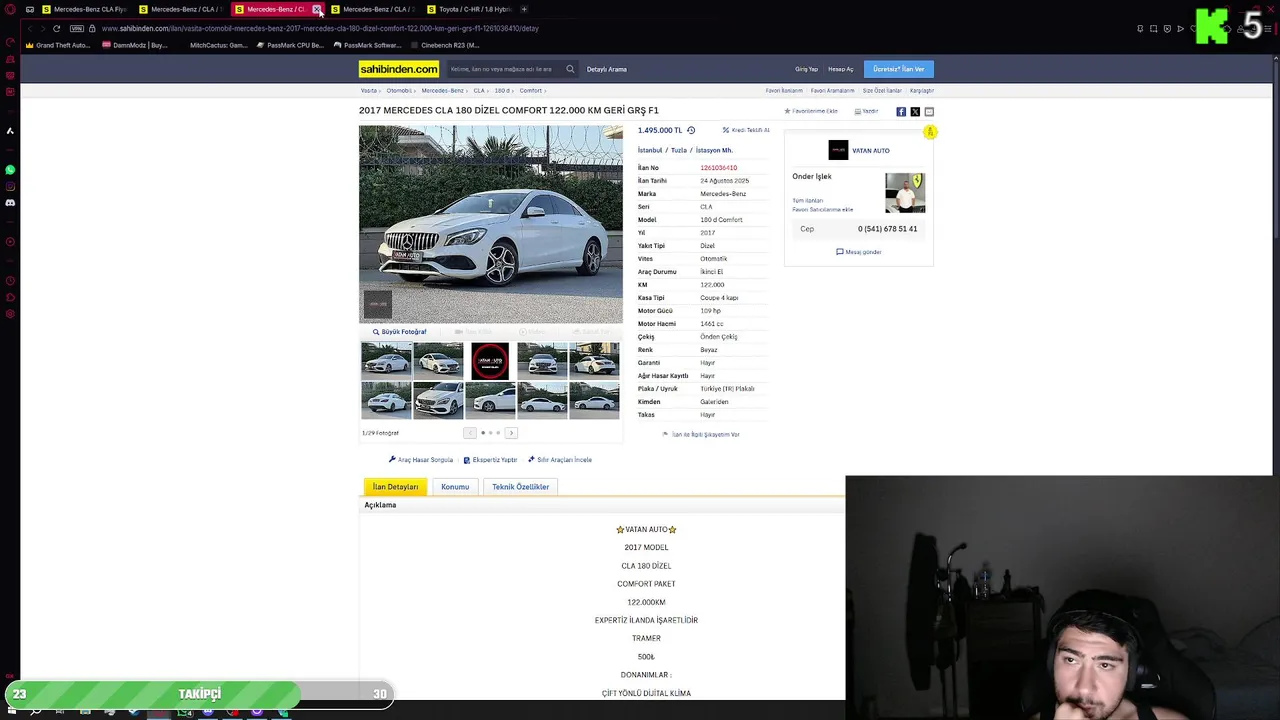Go to next thumbnail page arrow
The width and height of the screenshot is (1280, 720).
point(511,433)
